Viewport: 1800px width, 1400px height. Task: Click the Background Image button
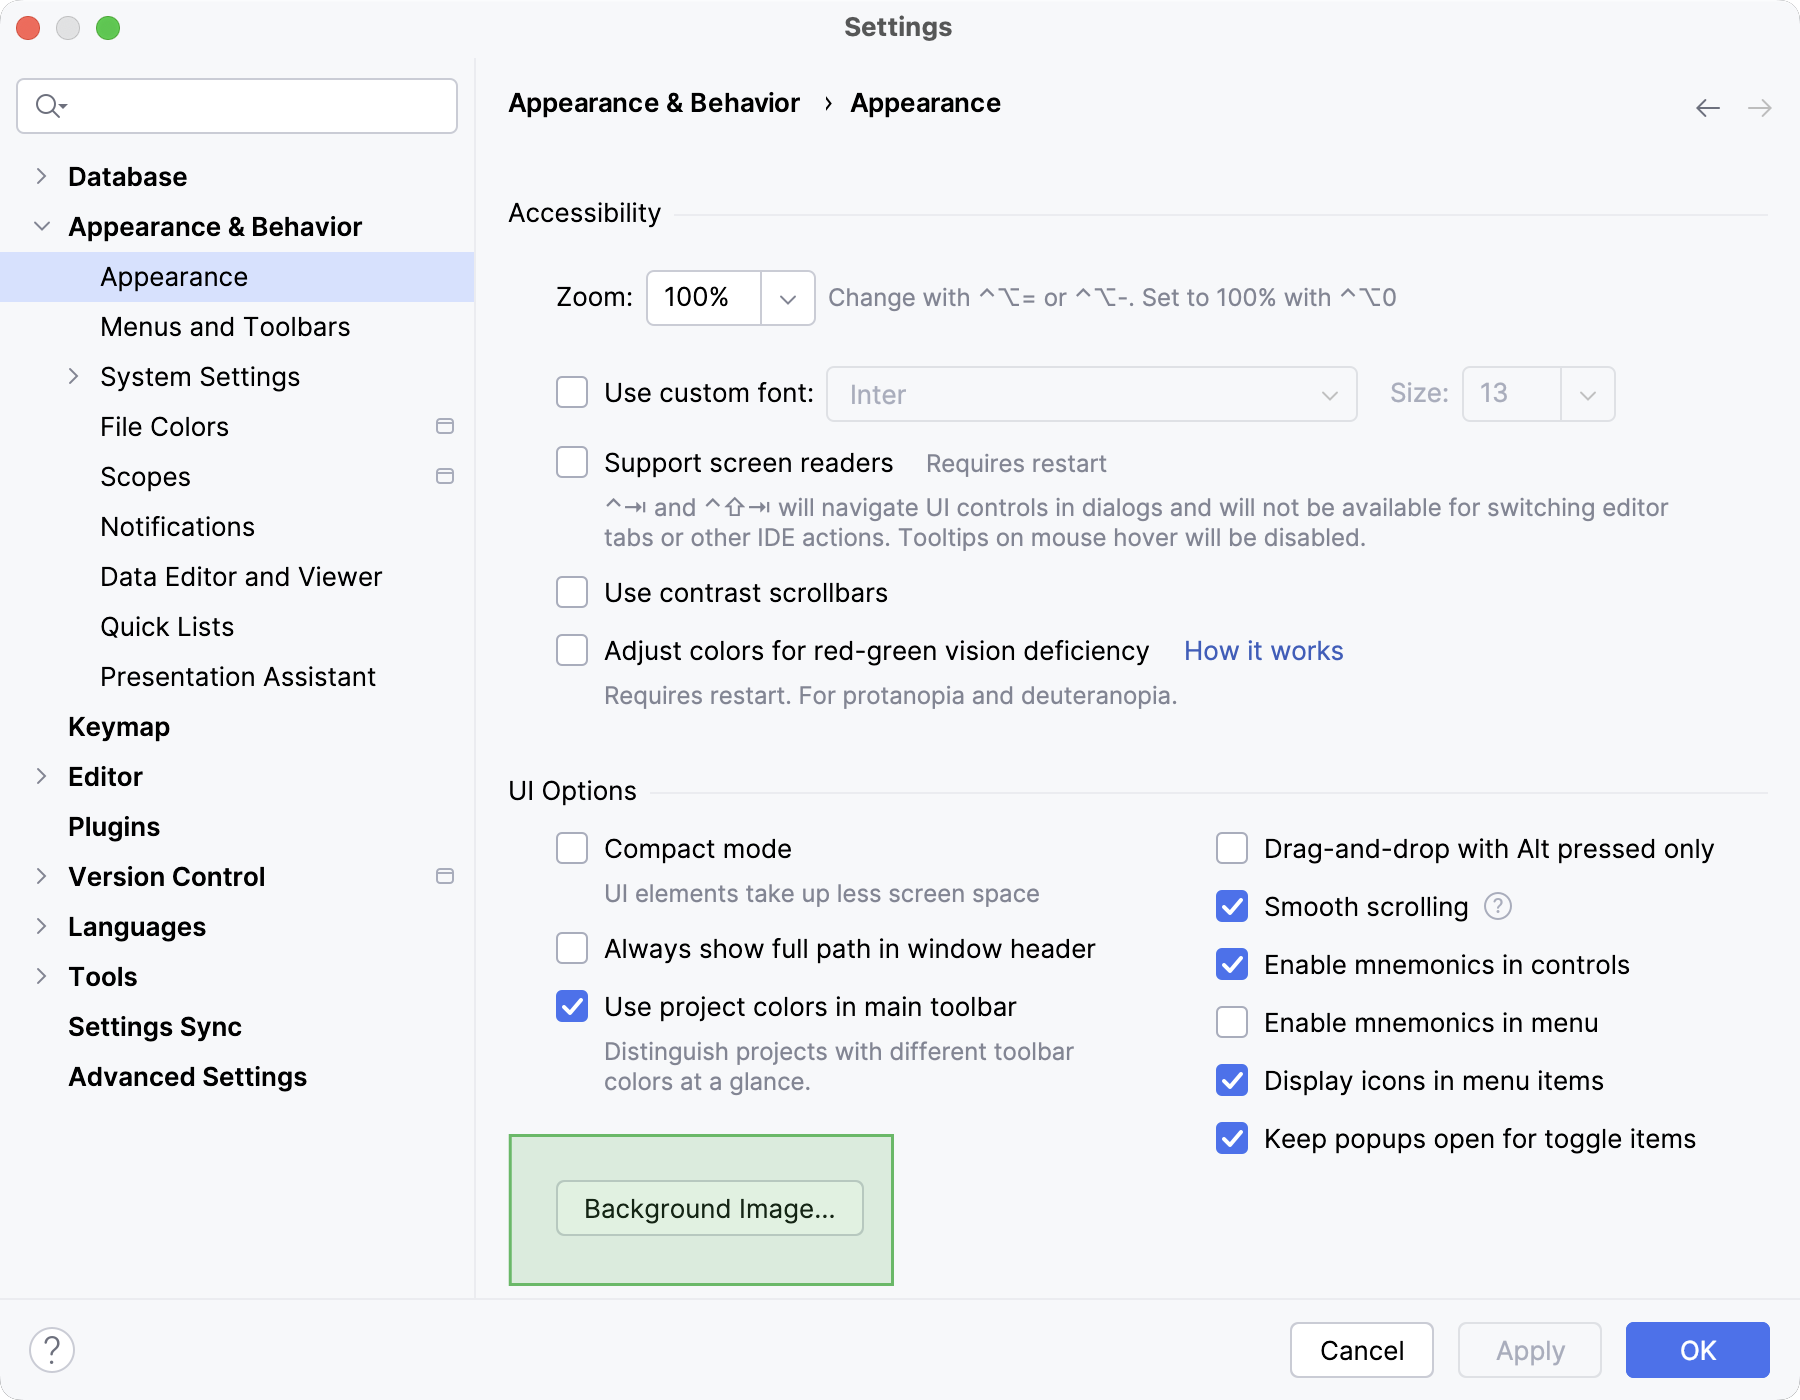(x=709, y=1208)
